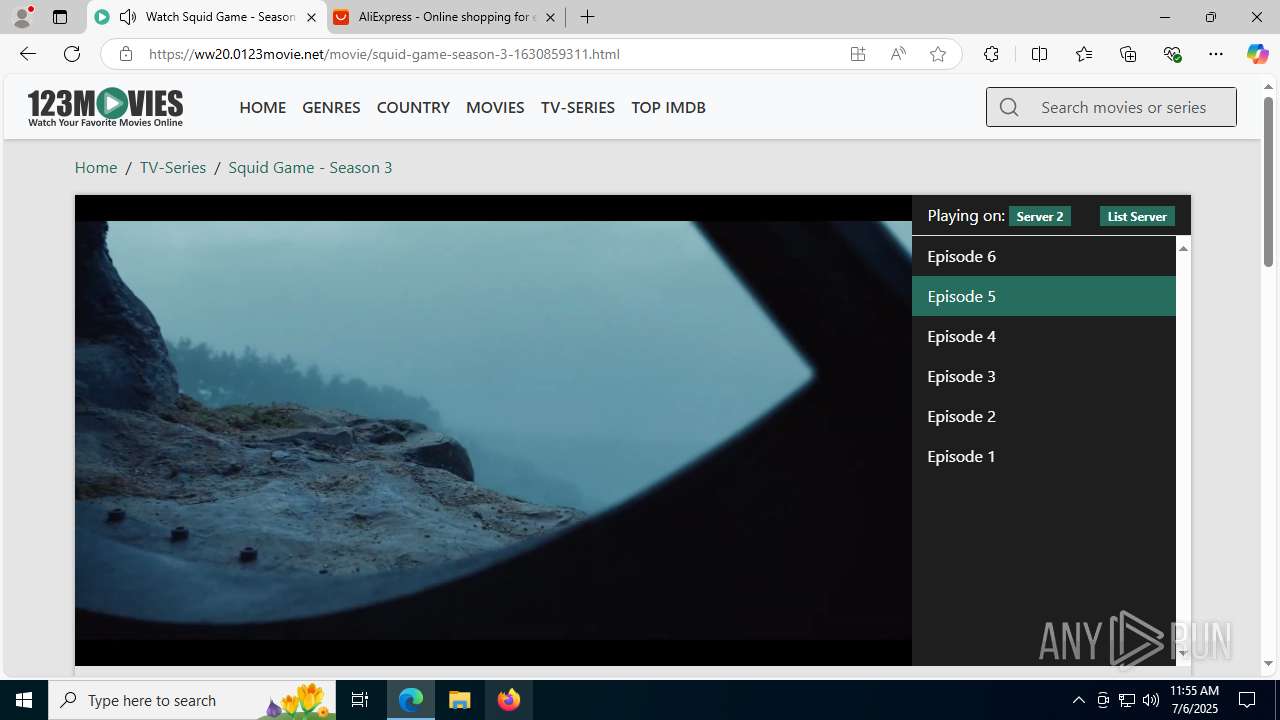Open the app available icon in address bar

pyautogui.click(x=858, y=54)
